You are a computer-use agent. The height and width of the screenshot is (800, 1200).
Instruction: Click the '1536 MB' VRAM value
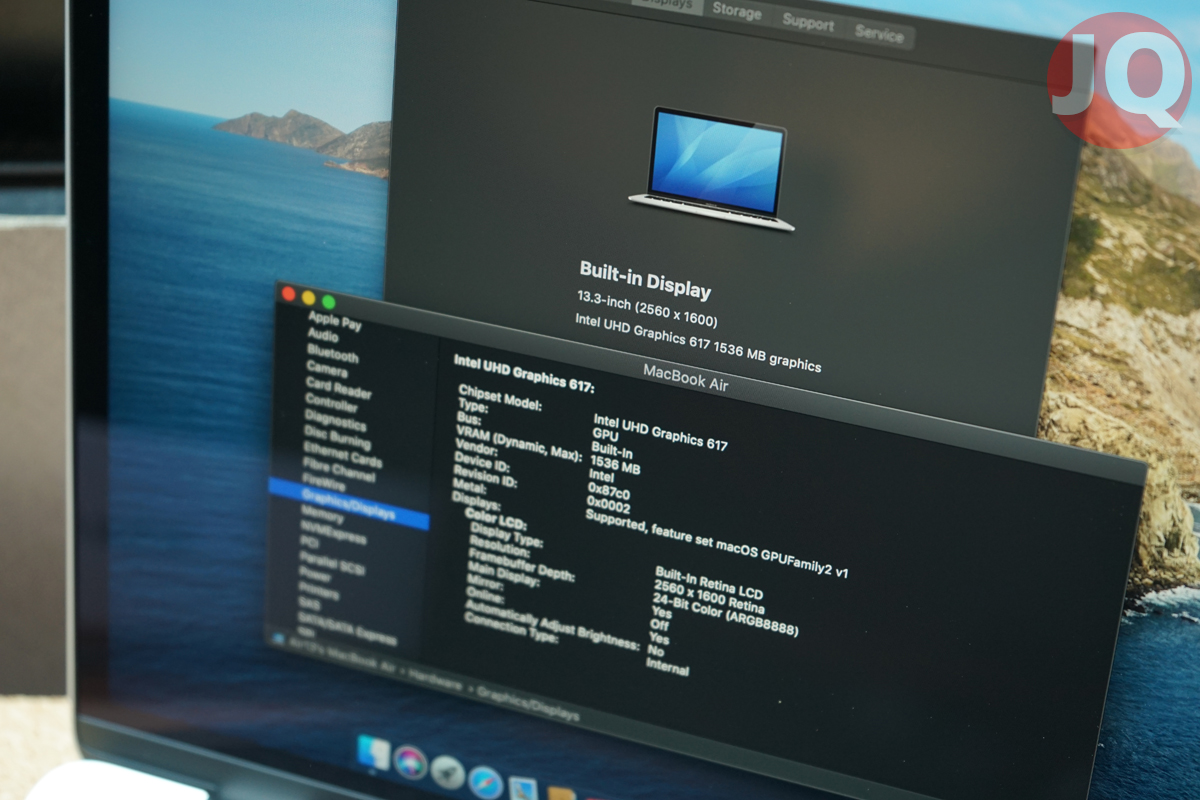pos(615,463)
